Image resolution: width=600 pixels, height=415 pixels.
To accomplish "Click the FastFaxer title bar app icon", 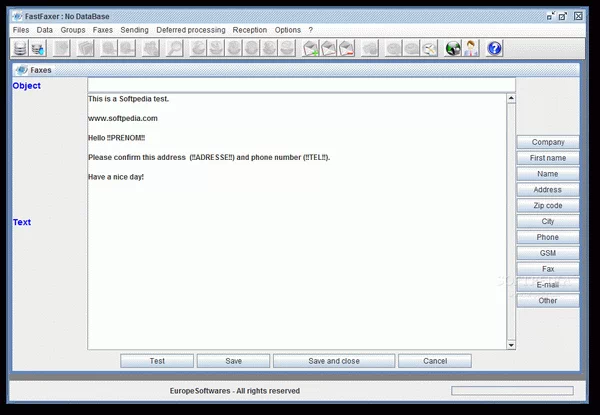I will [x=18, y=16].
